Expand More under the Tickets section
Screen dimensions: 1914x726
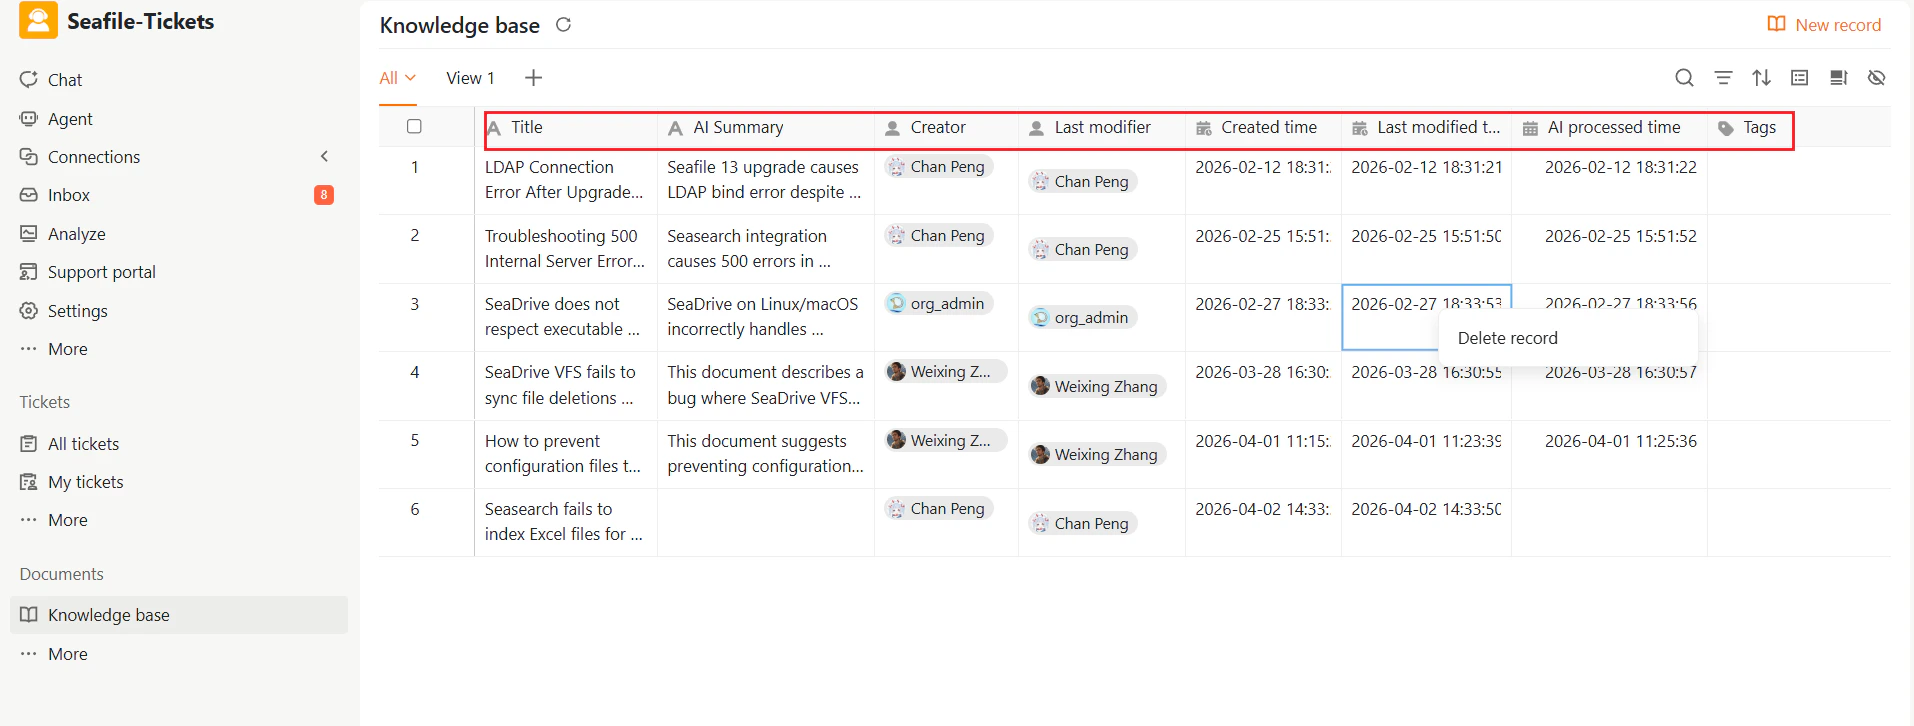[67, 520]
